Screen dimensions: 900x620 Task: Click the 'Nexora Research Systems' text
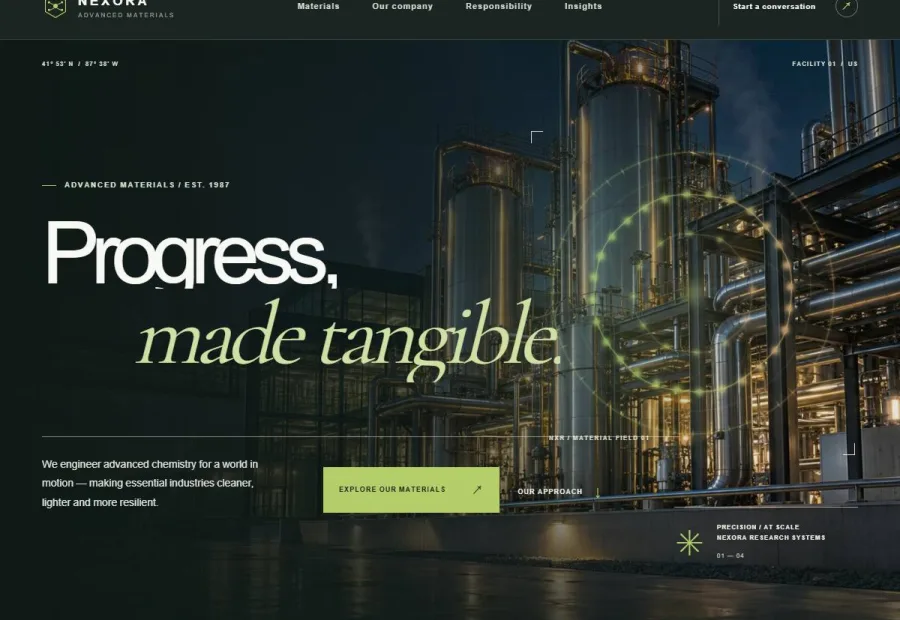[x=771, y=538]
